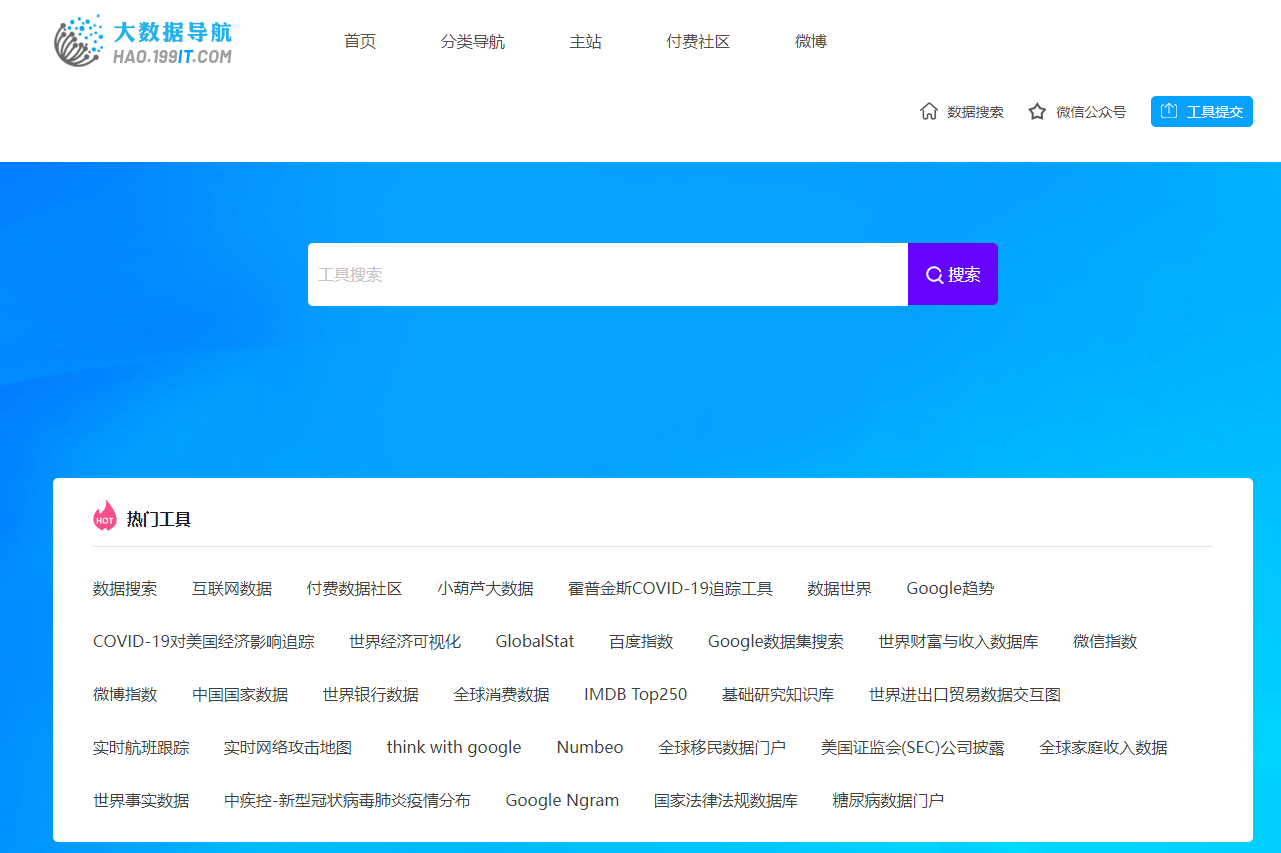Screen dimensions: 1281x853
Task: Open the IMDB Top250 link
Action: (636, 694)
